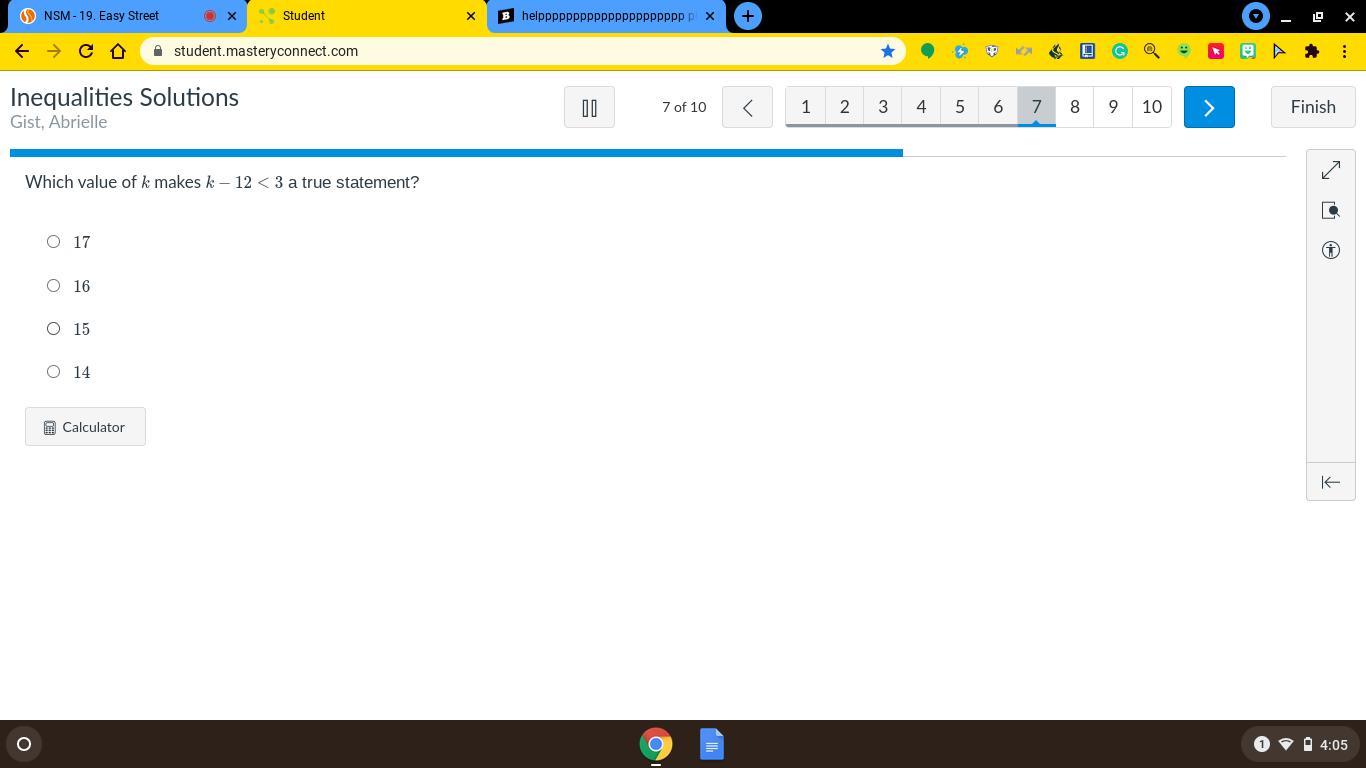Open the blue lightning bolt extension
The height and width of the screenshot is (768, 1366).
click(x=960, y=51)
